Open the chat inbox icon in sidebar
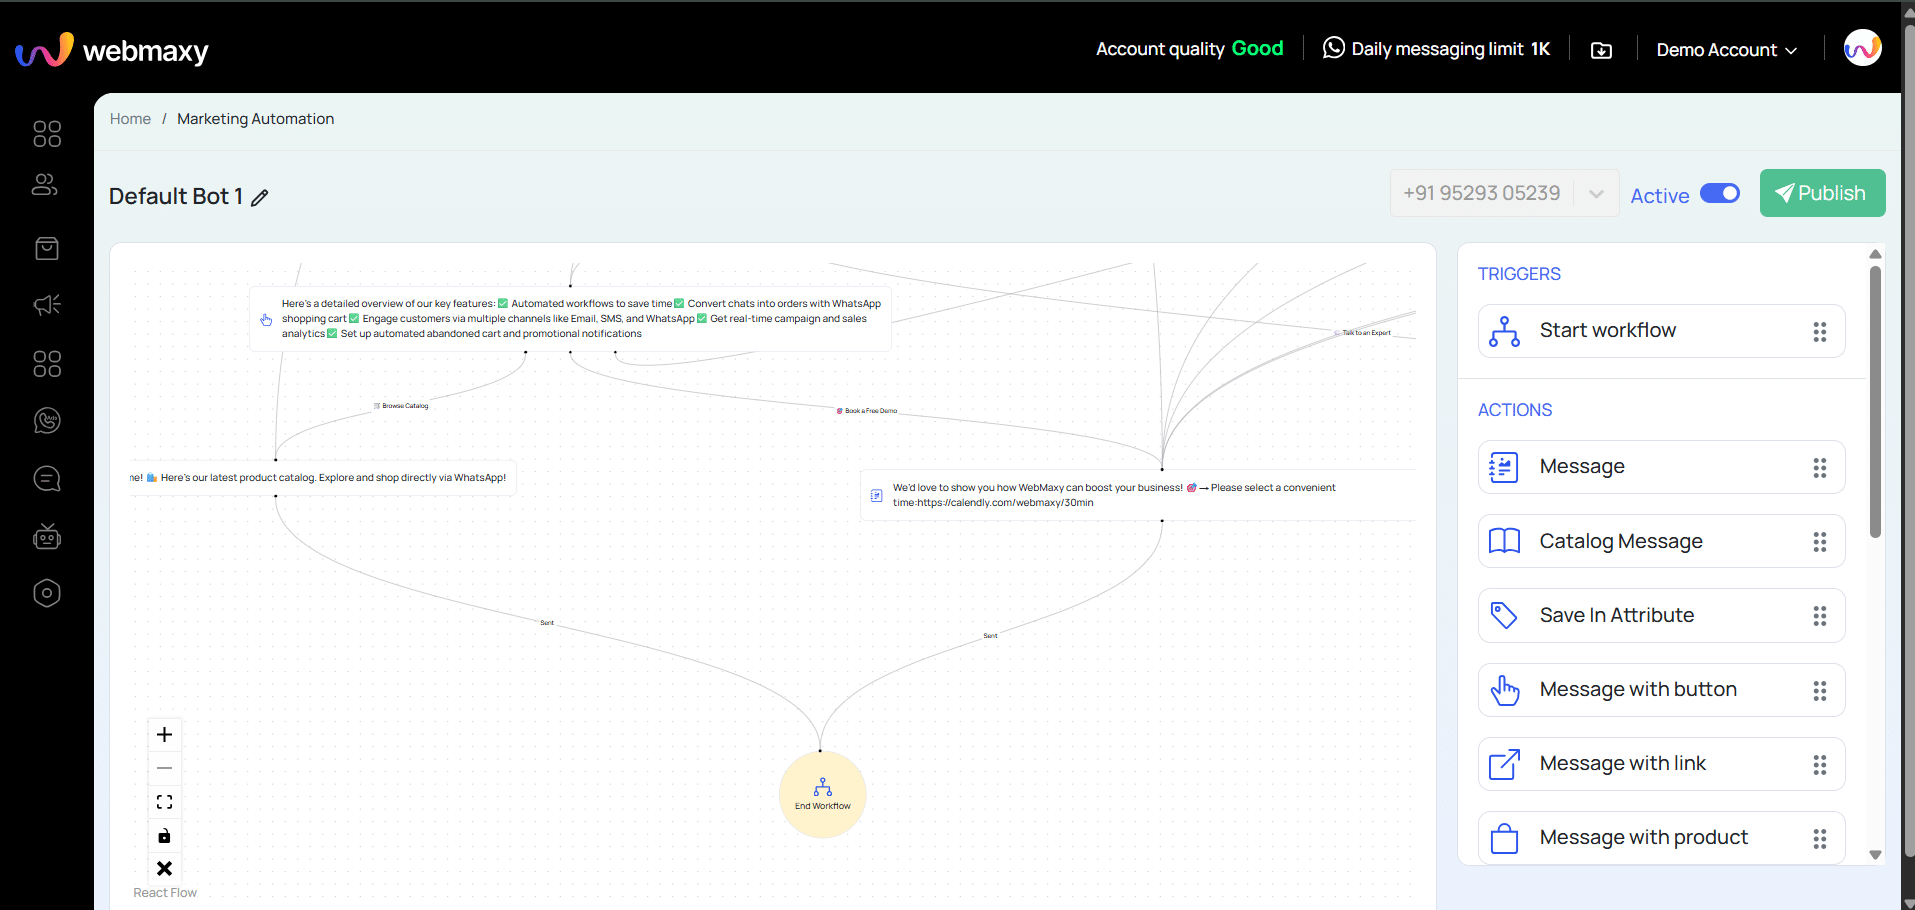 point(47,479)
